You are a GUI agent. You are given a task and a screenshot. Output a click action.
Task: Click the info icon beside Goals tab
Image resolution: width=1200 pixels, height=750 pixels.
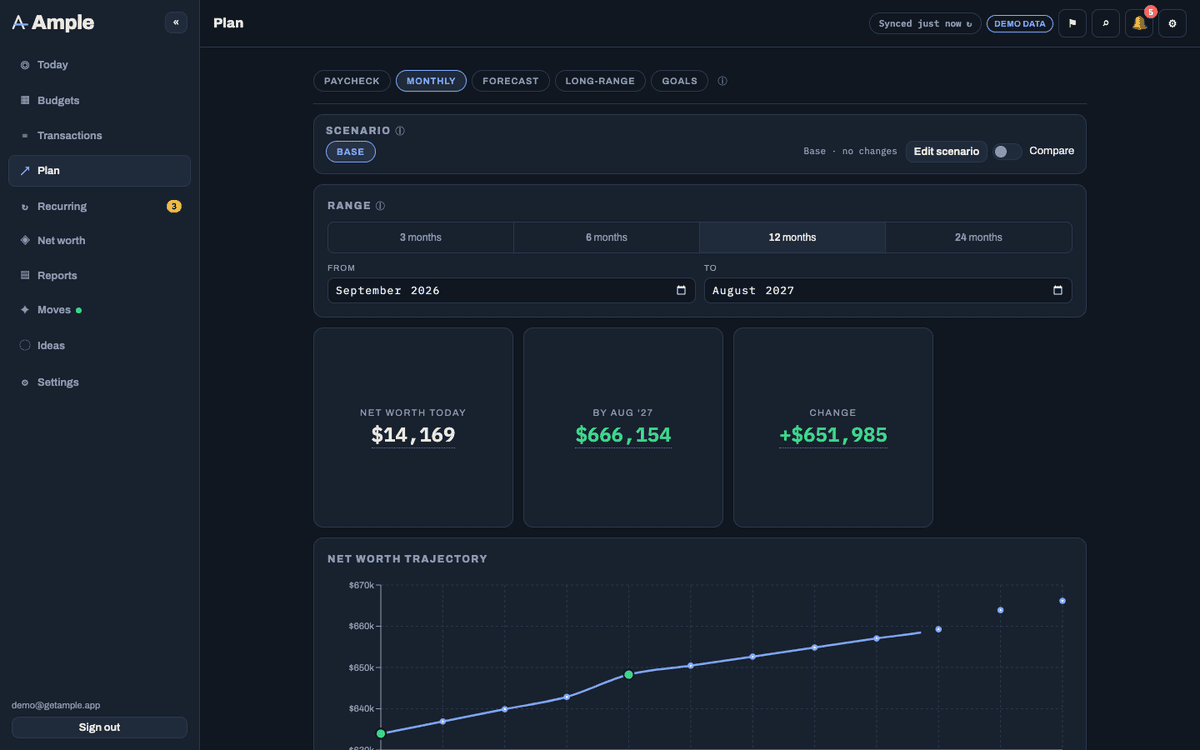pos(723,81)
